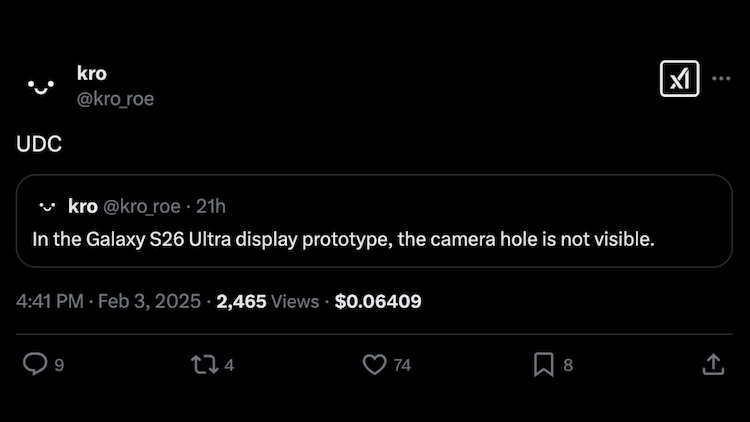Screen dimensions: 750x422
Task: Open the three-dot more options menu
Action: 721,79
